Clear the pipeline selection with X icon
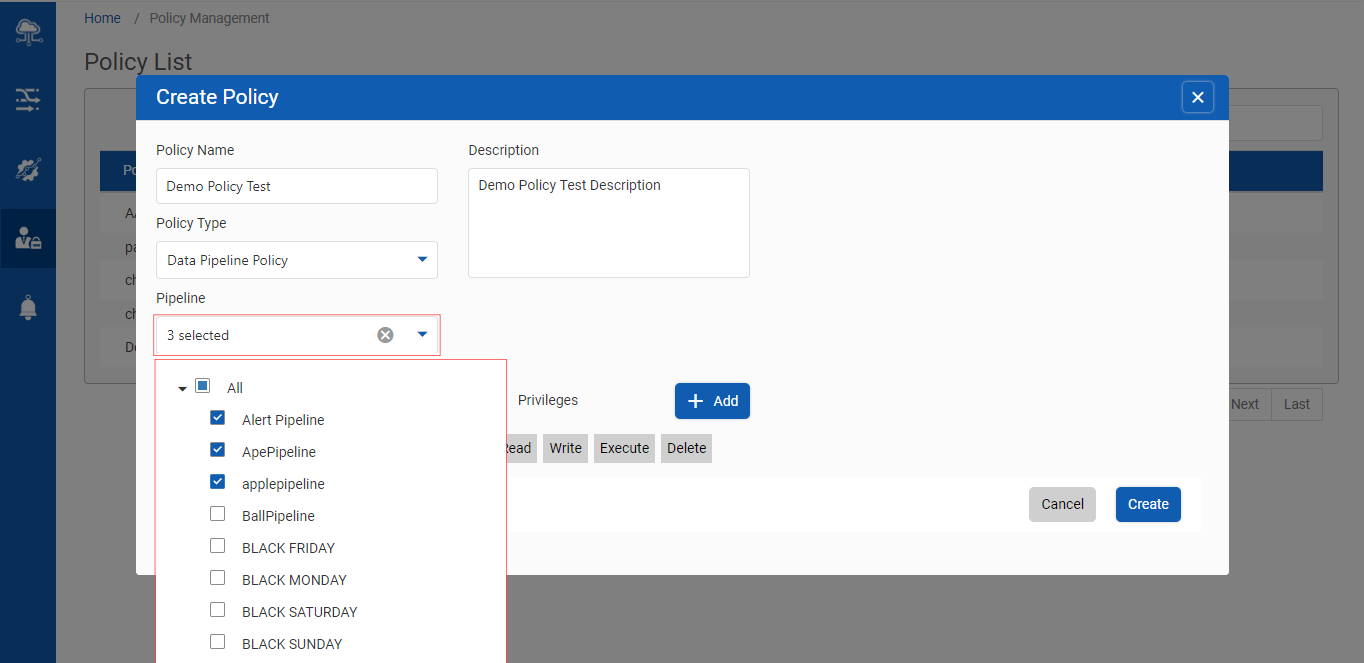This screenshot has height=663, width=1364. [385, 335]
